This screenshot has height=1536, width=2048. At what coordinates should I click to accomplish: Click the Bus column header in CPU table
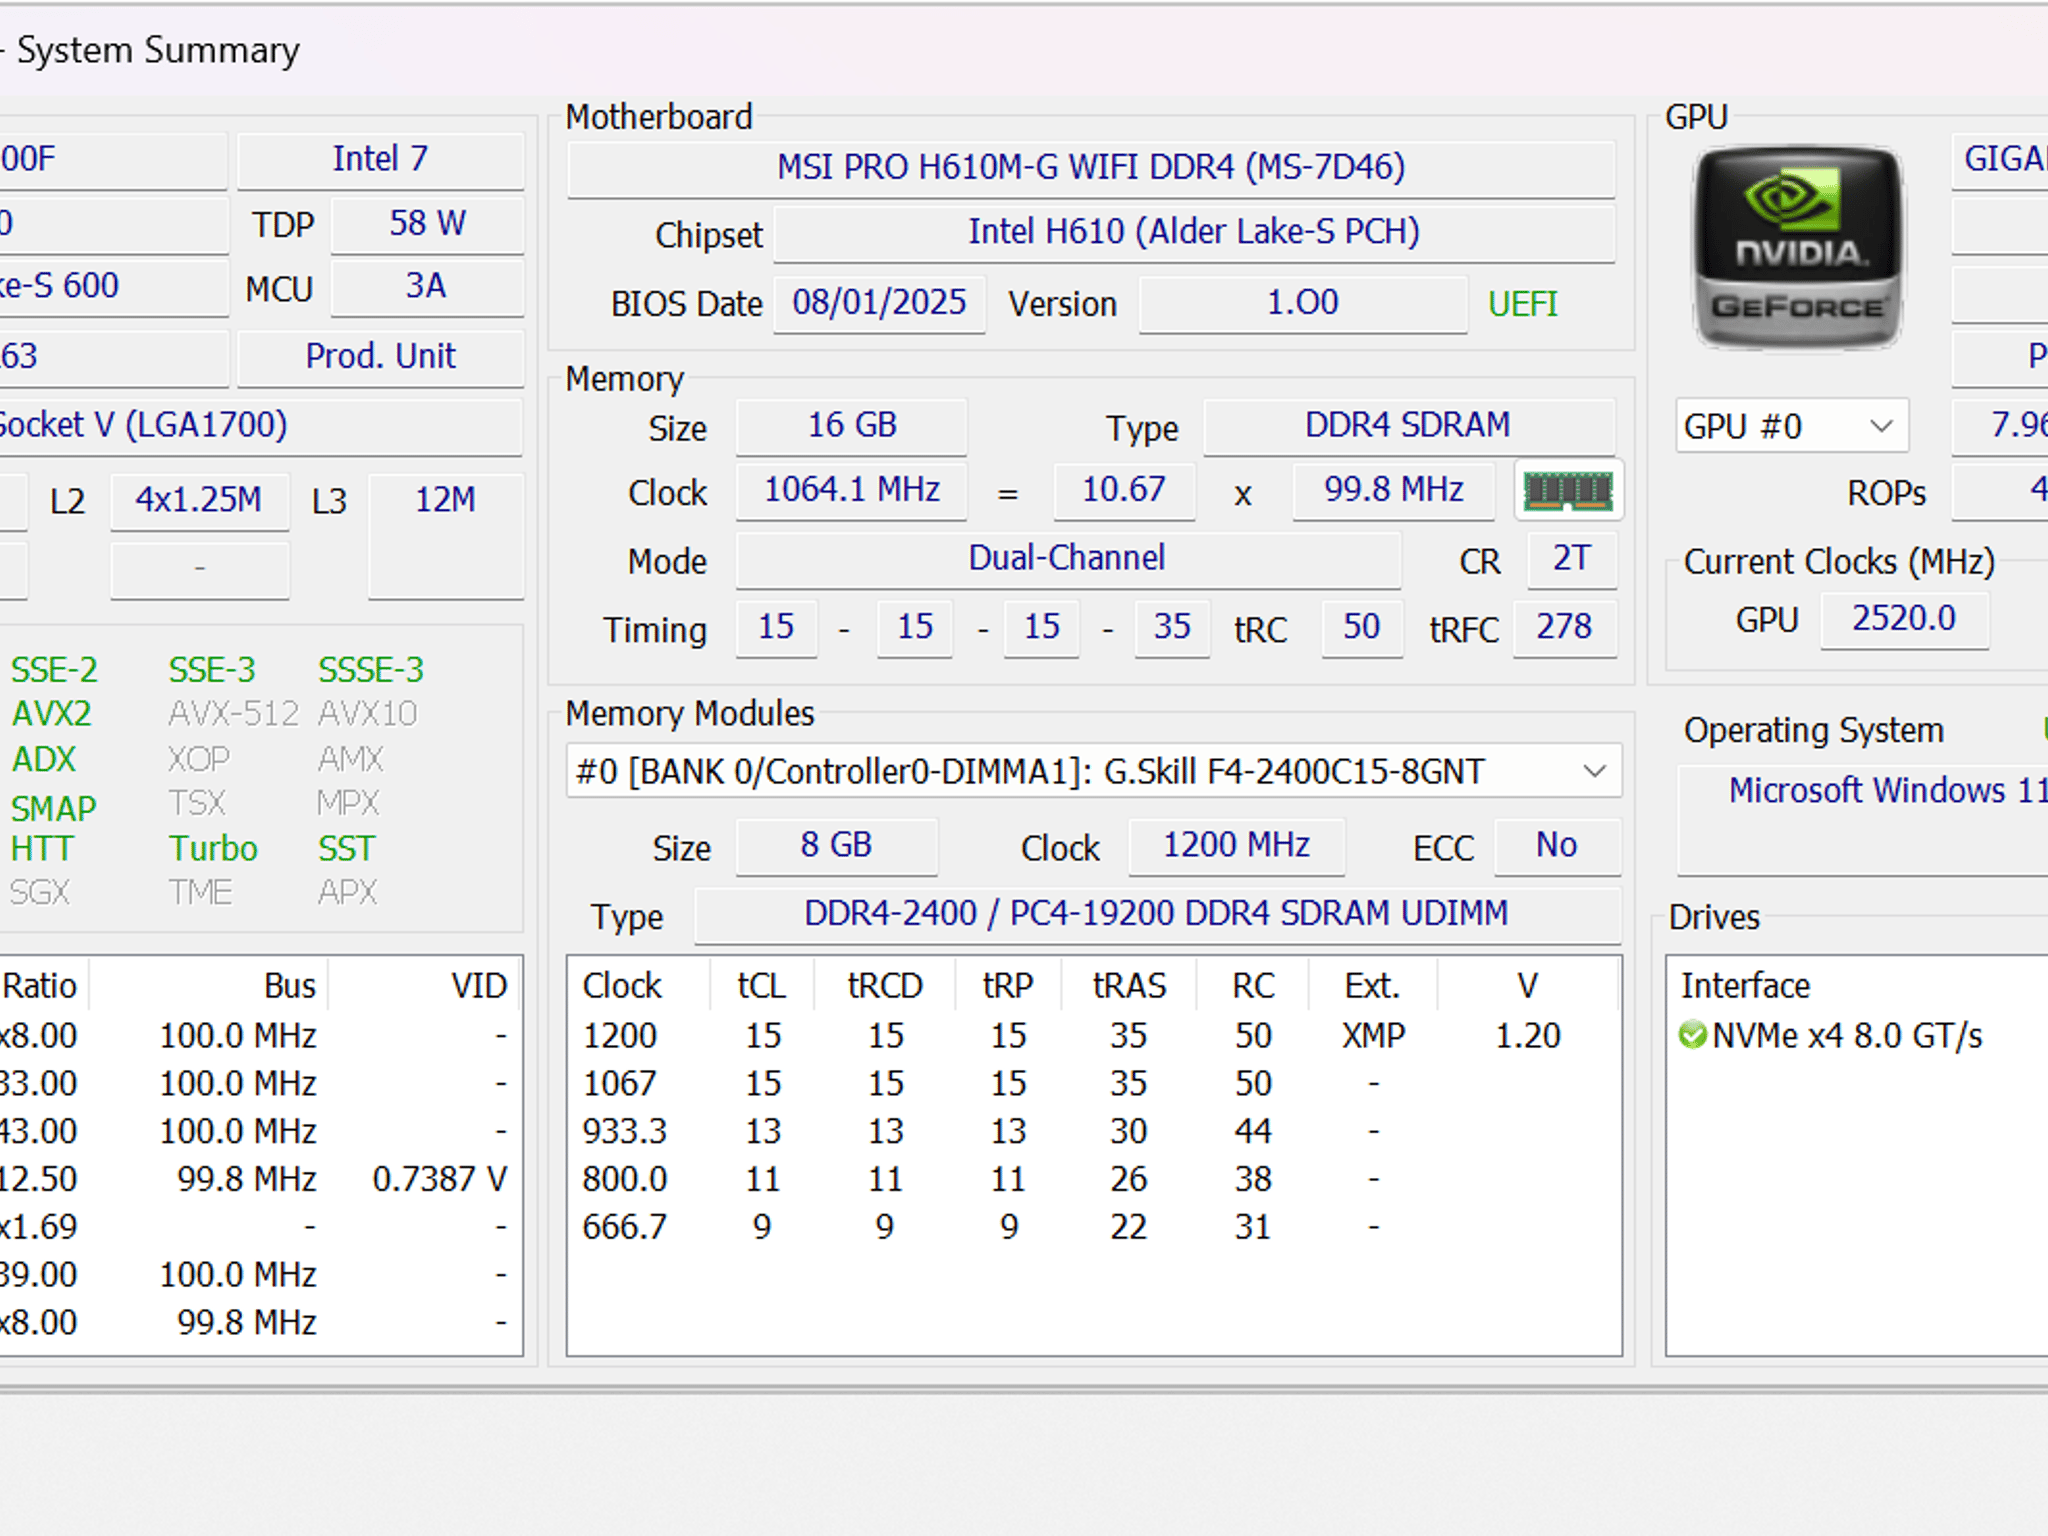click(209, 986)
